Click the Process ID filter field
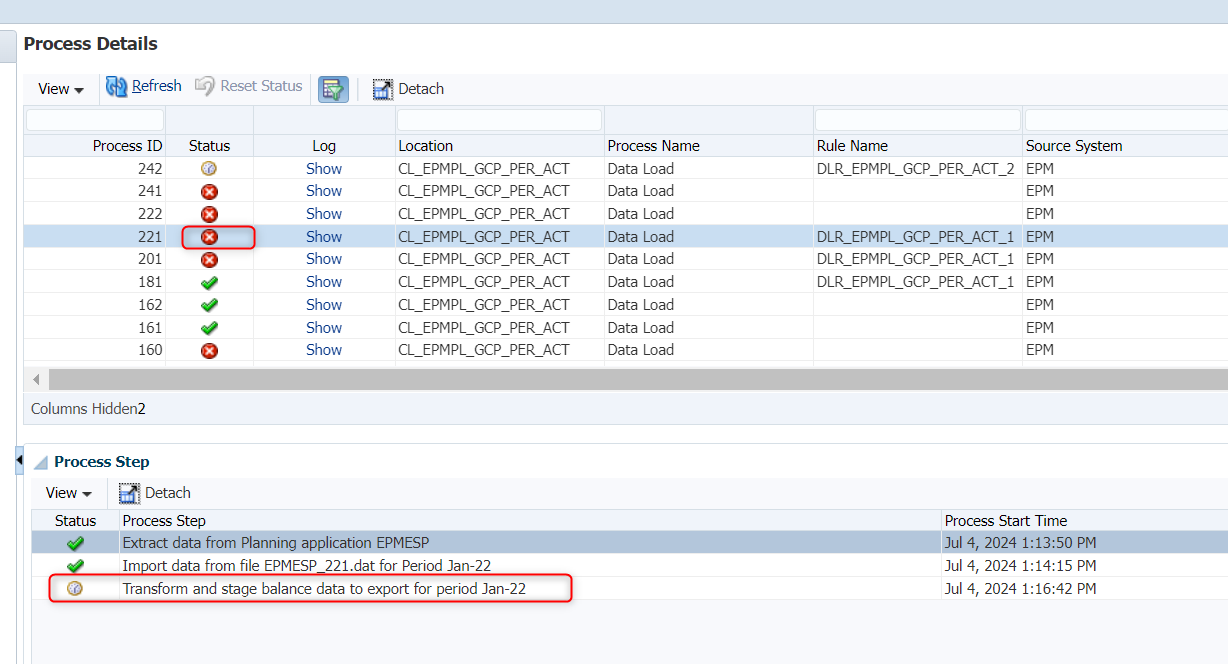 95,120
